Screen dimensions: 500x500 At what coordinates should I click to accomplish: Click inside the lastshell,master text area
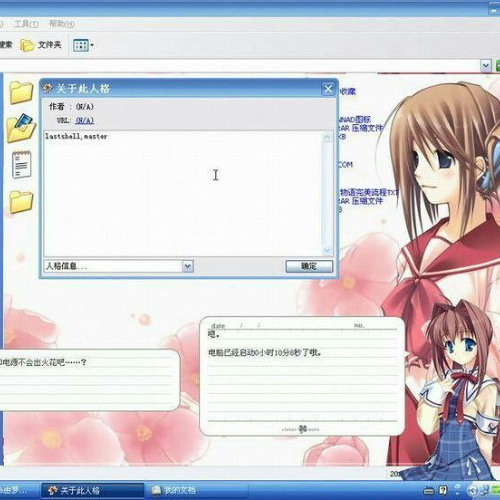(x=183, y=194)
